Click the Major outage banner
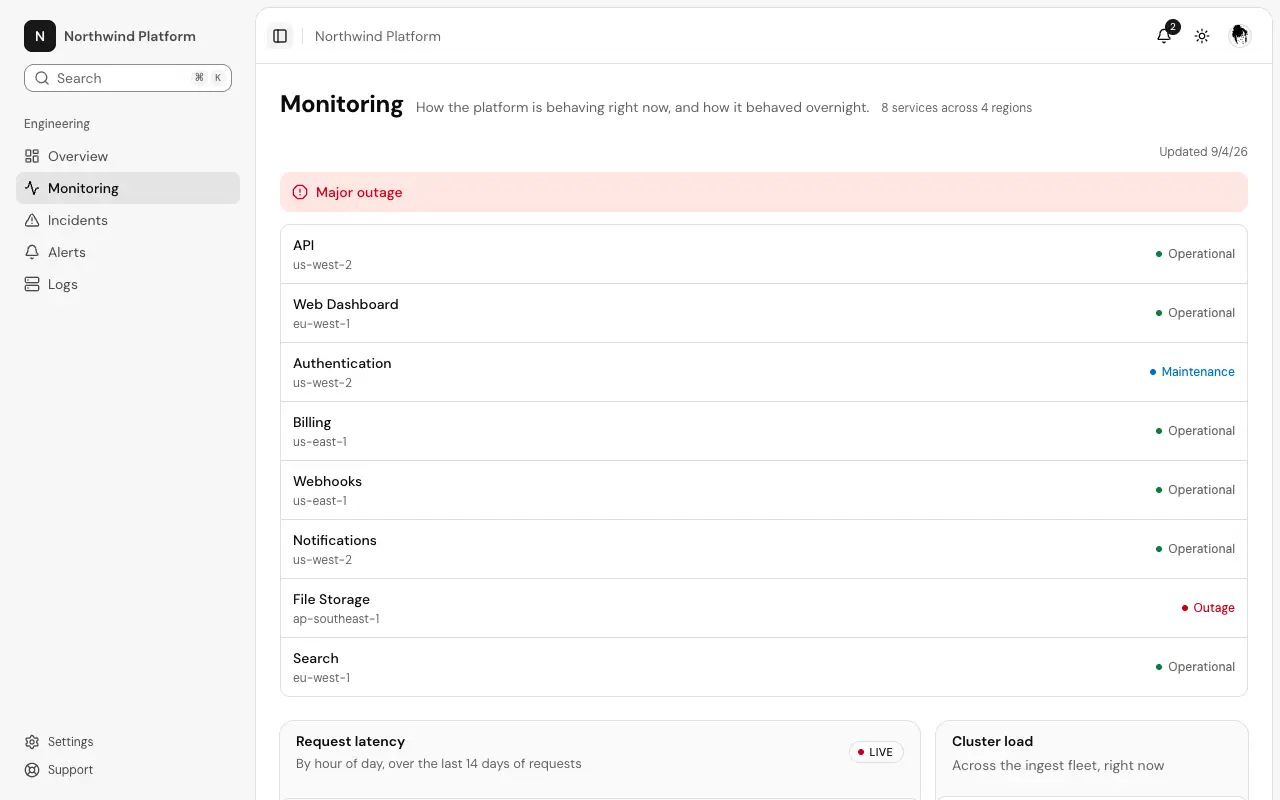 764,192
